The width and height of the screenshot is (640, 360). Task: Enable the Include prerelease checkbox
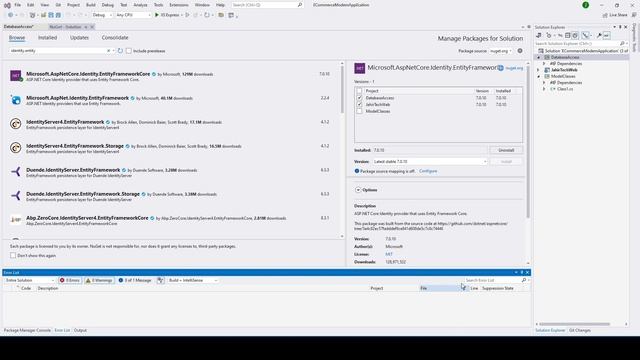click(x=129, y=51)
